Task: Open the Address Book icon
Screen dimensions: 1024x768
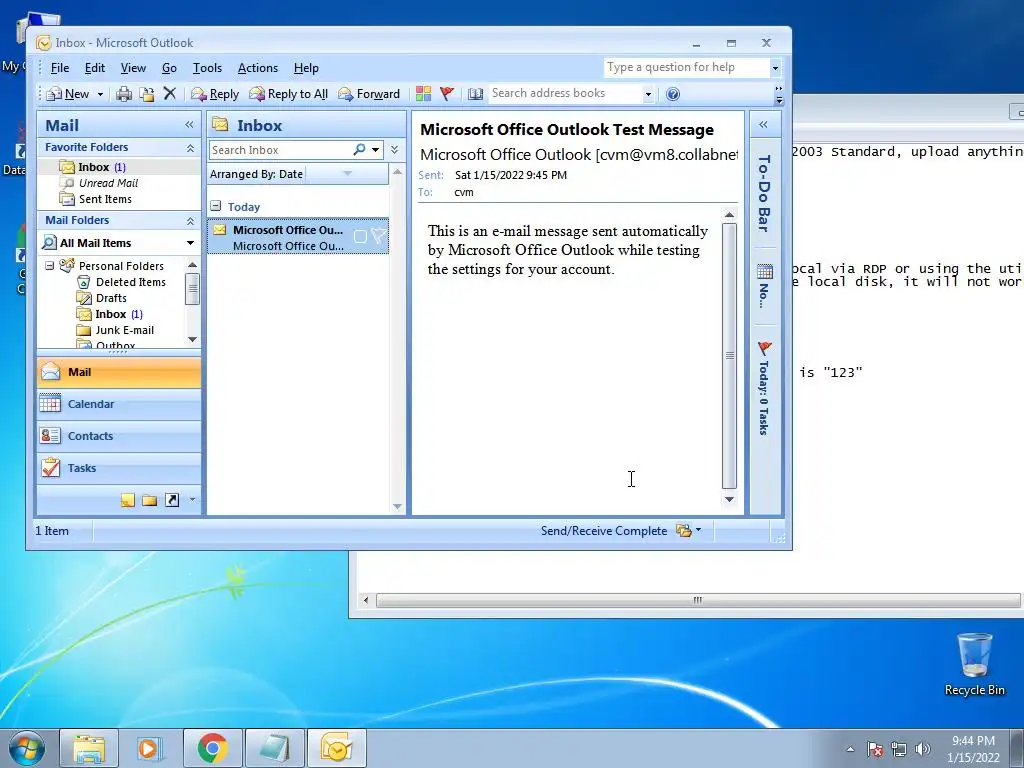Action: coord(475,94)
